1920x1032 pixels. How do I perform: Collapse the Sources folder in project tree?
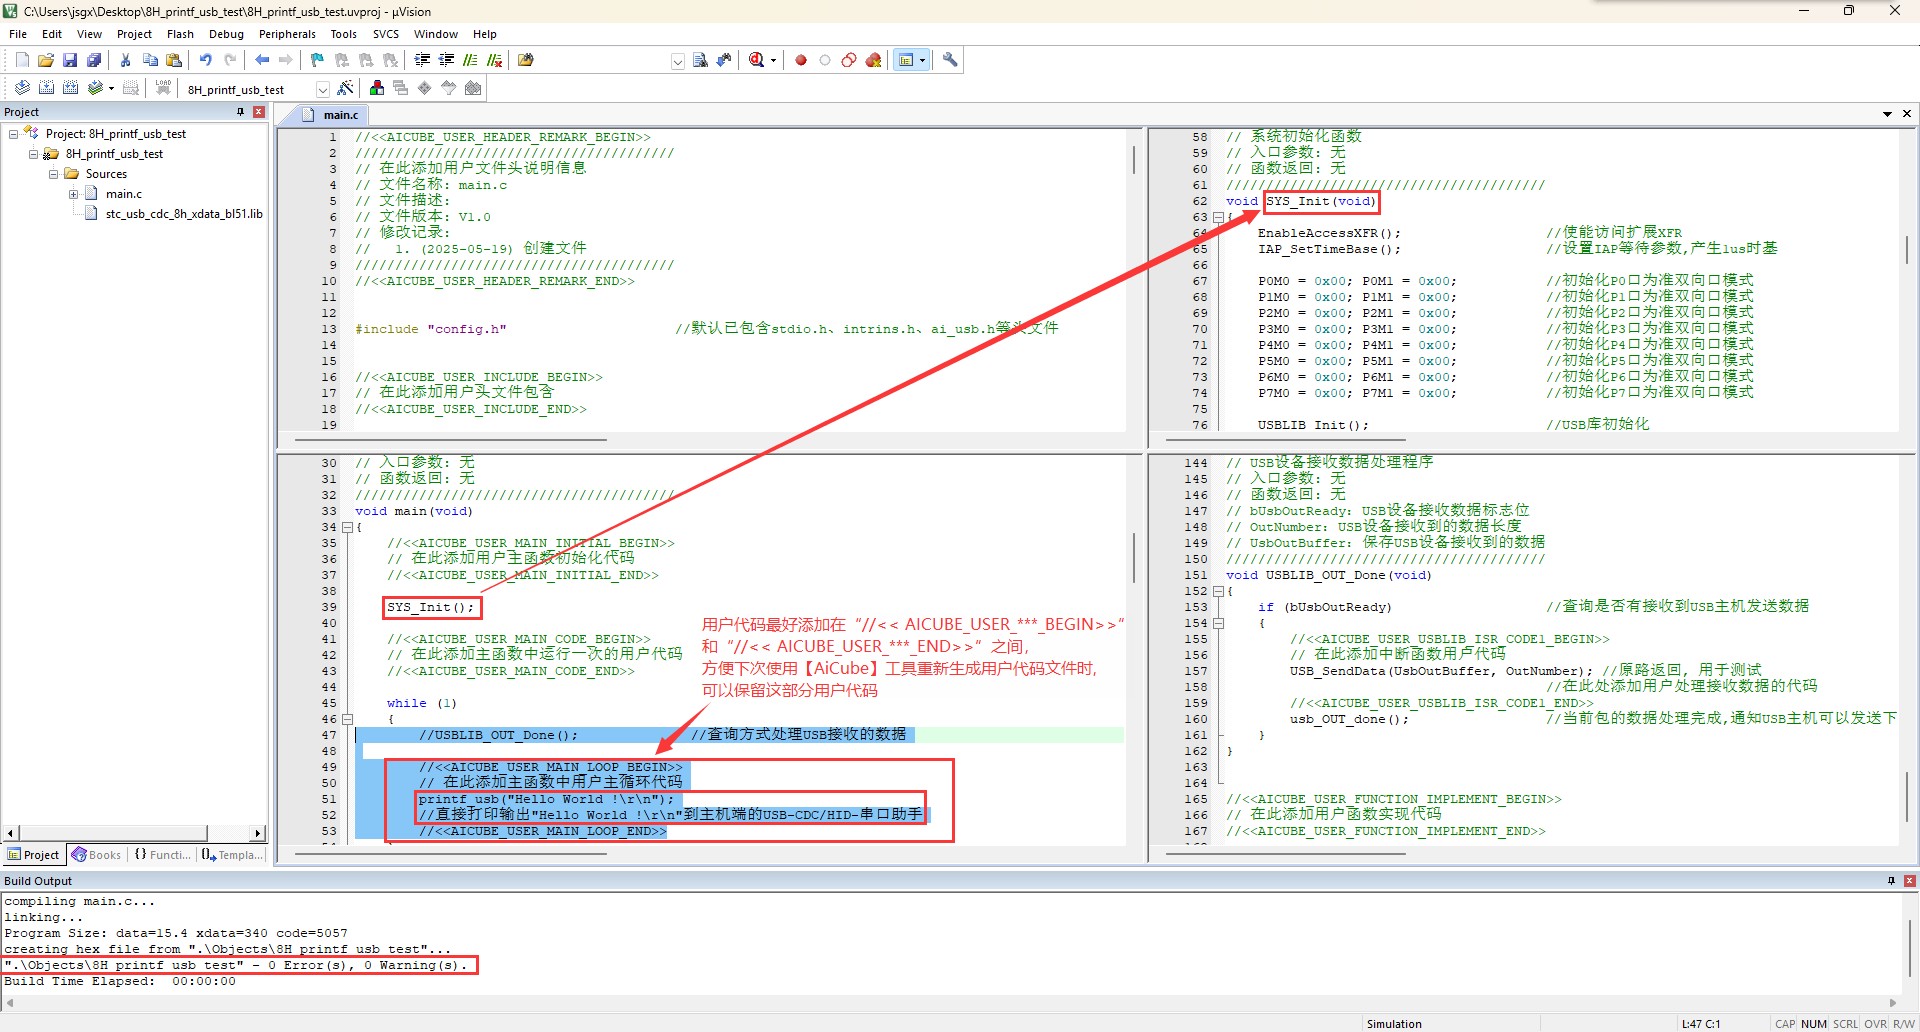click(53, 174)
